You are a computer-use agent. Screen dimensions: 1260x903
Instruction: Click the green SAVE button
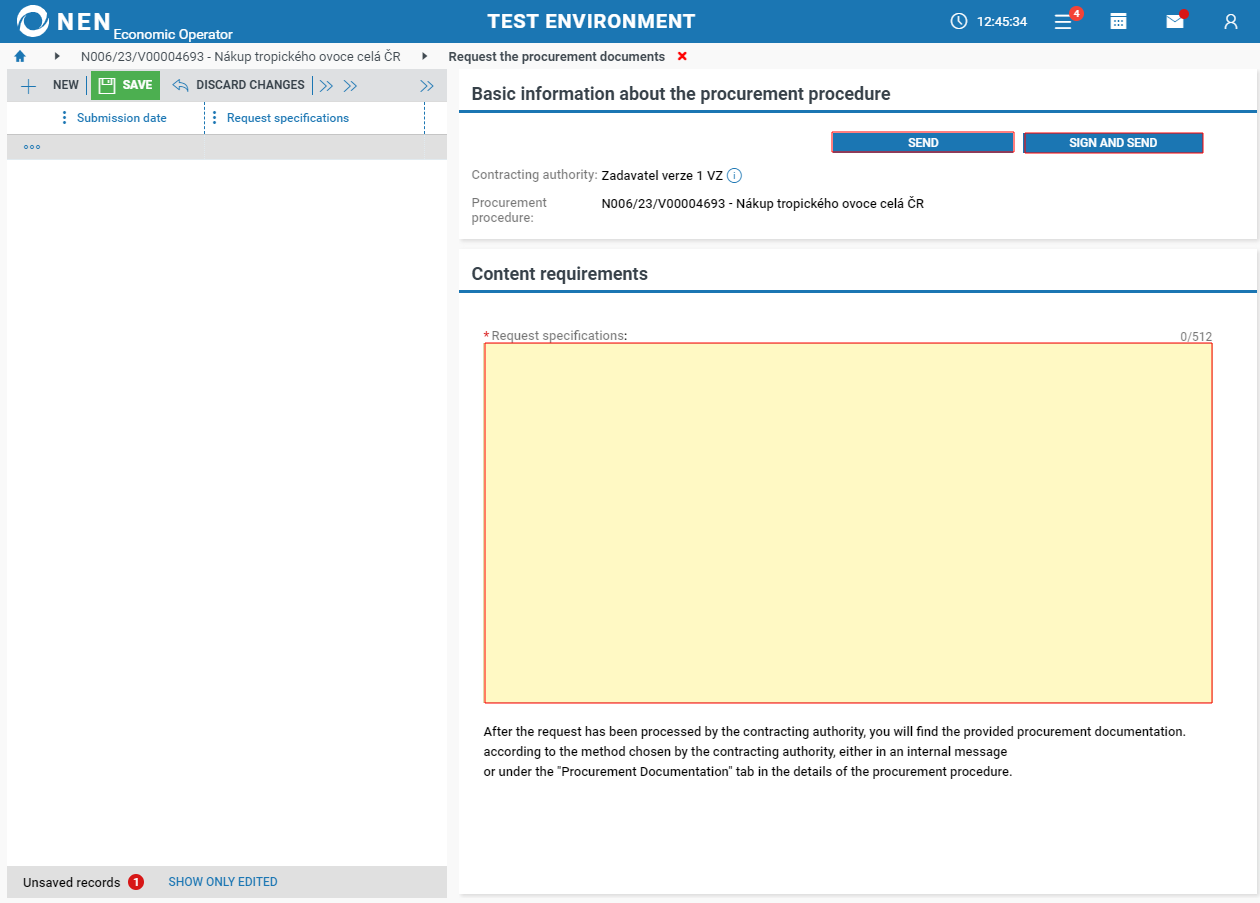(x=125, y=85)
